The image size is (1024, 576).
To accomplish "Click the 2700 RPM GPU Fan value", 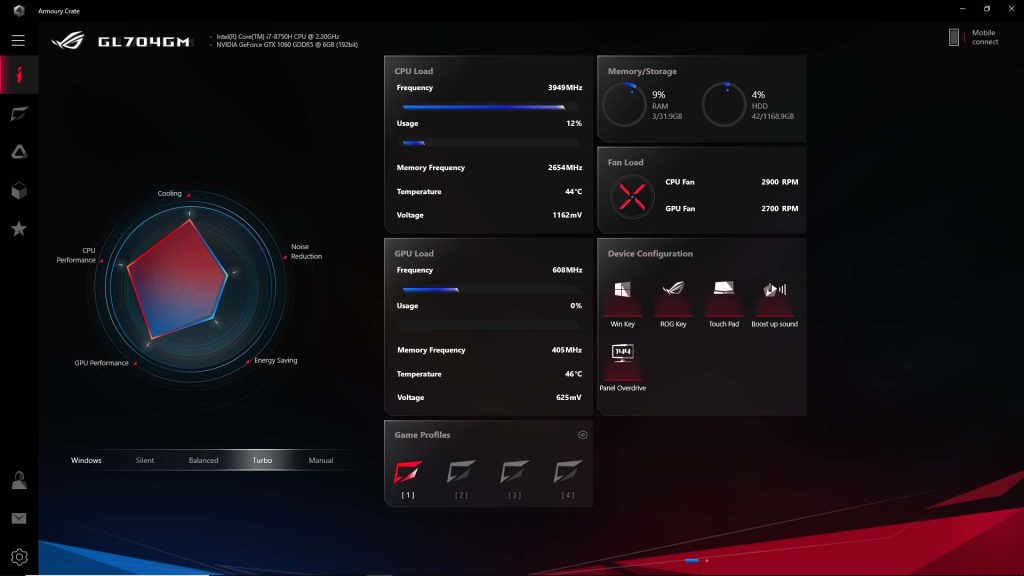I will tap(779, 208).
